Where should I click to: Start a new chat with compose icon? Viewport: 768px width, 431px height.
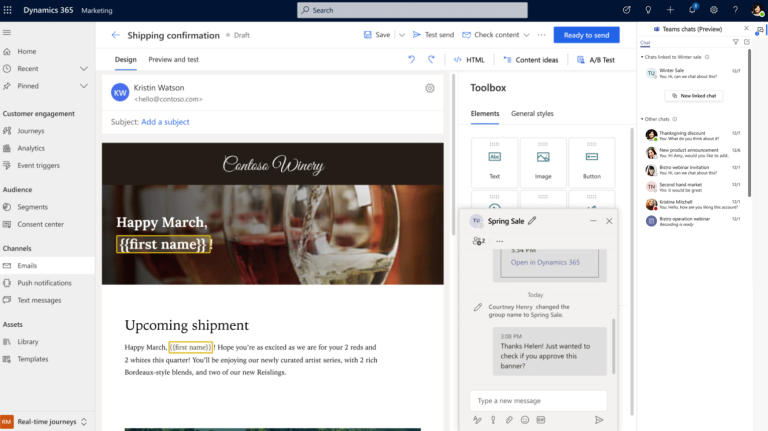click(746, 42)
